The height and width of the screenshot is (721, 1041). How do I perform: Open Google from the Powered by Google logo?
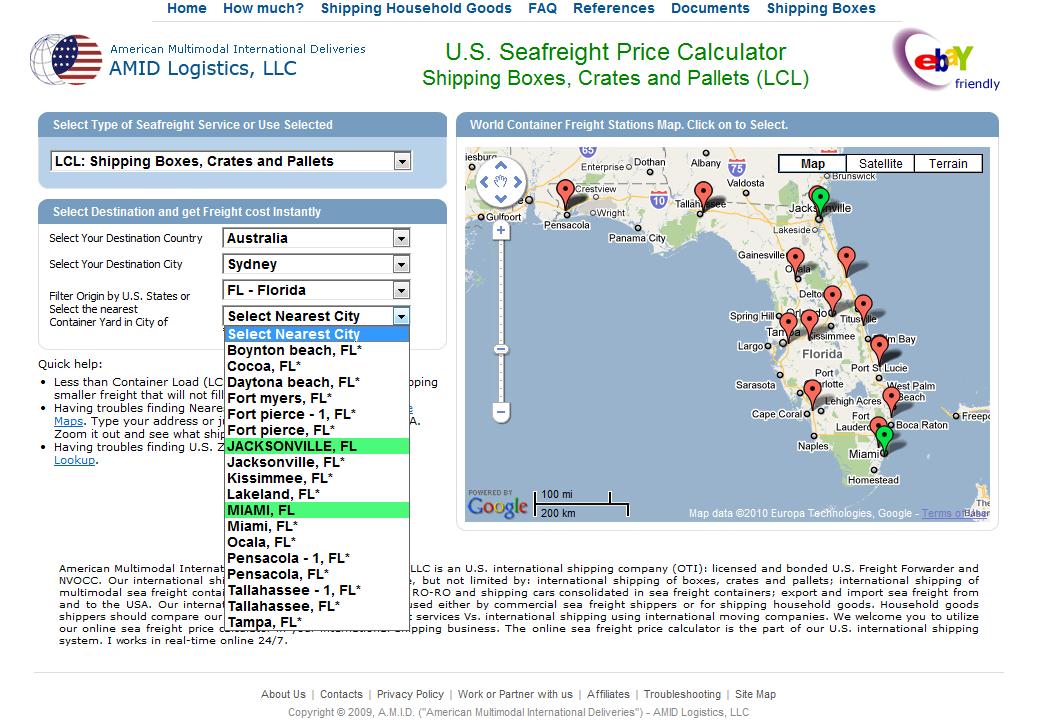(499, 506)
